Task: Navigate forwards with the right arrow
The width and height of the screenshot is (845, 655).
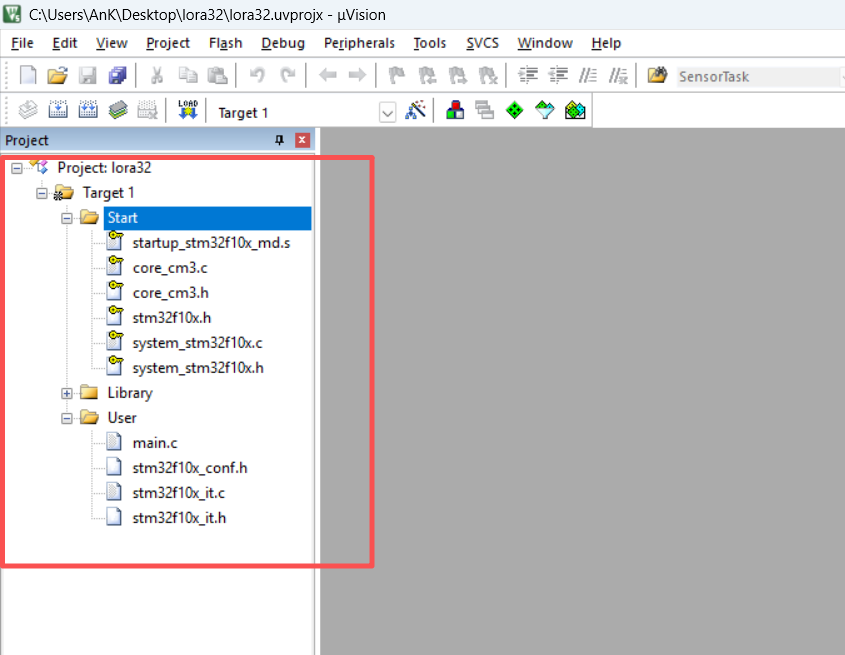Action: pyautogui.click(x=357, y=75)
